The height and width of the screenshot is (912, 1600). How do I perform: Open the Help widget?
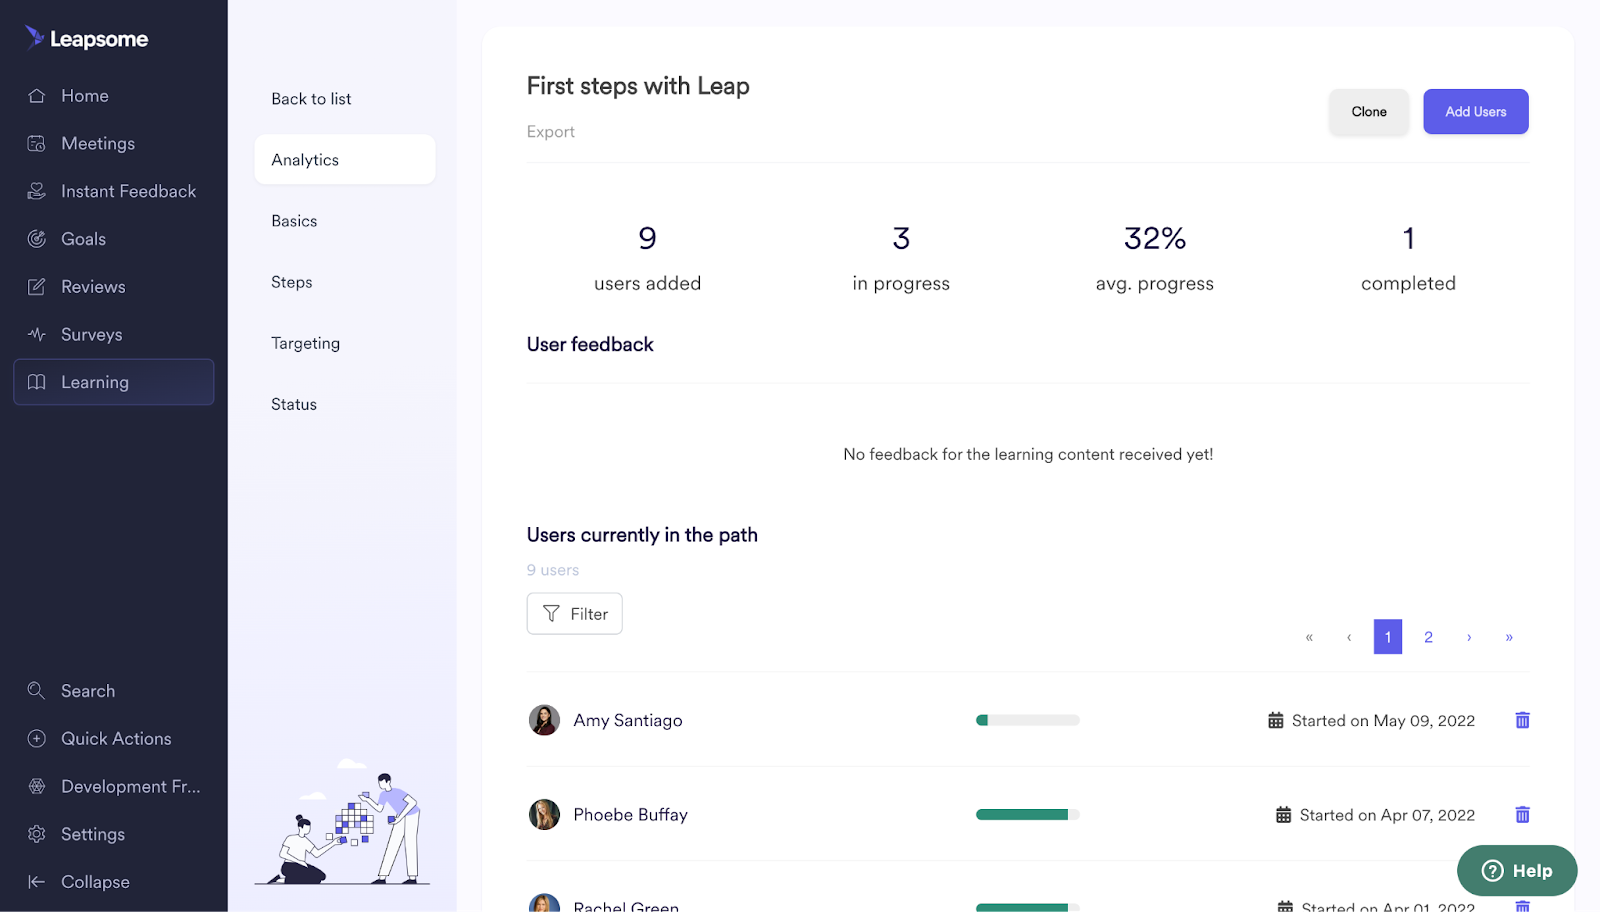[x=1516, y=870]
